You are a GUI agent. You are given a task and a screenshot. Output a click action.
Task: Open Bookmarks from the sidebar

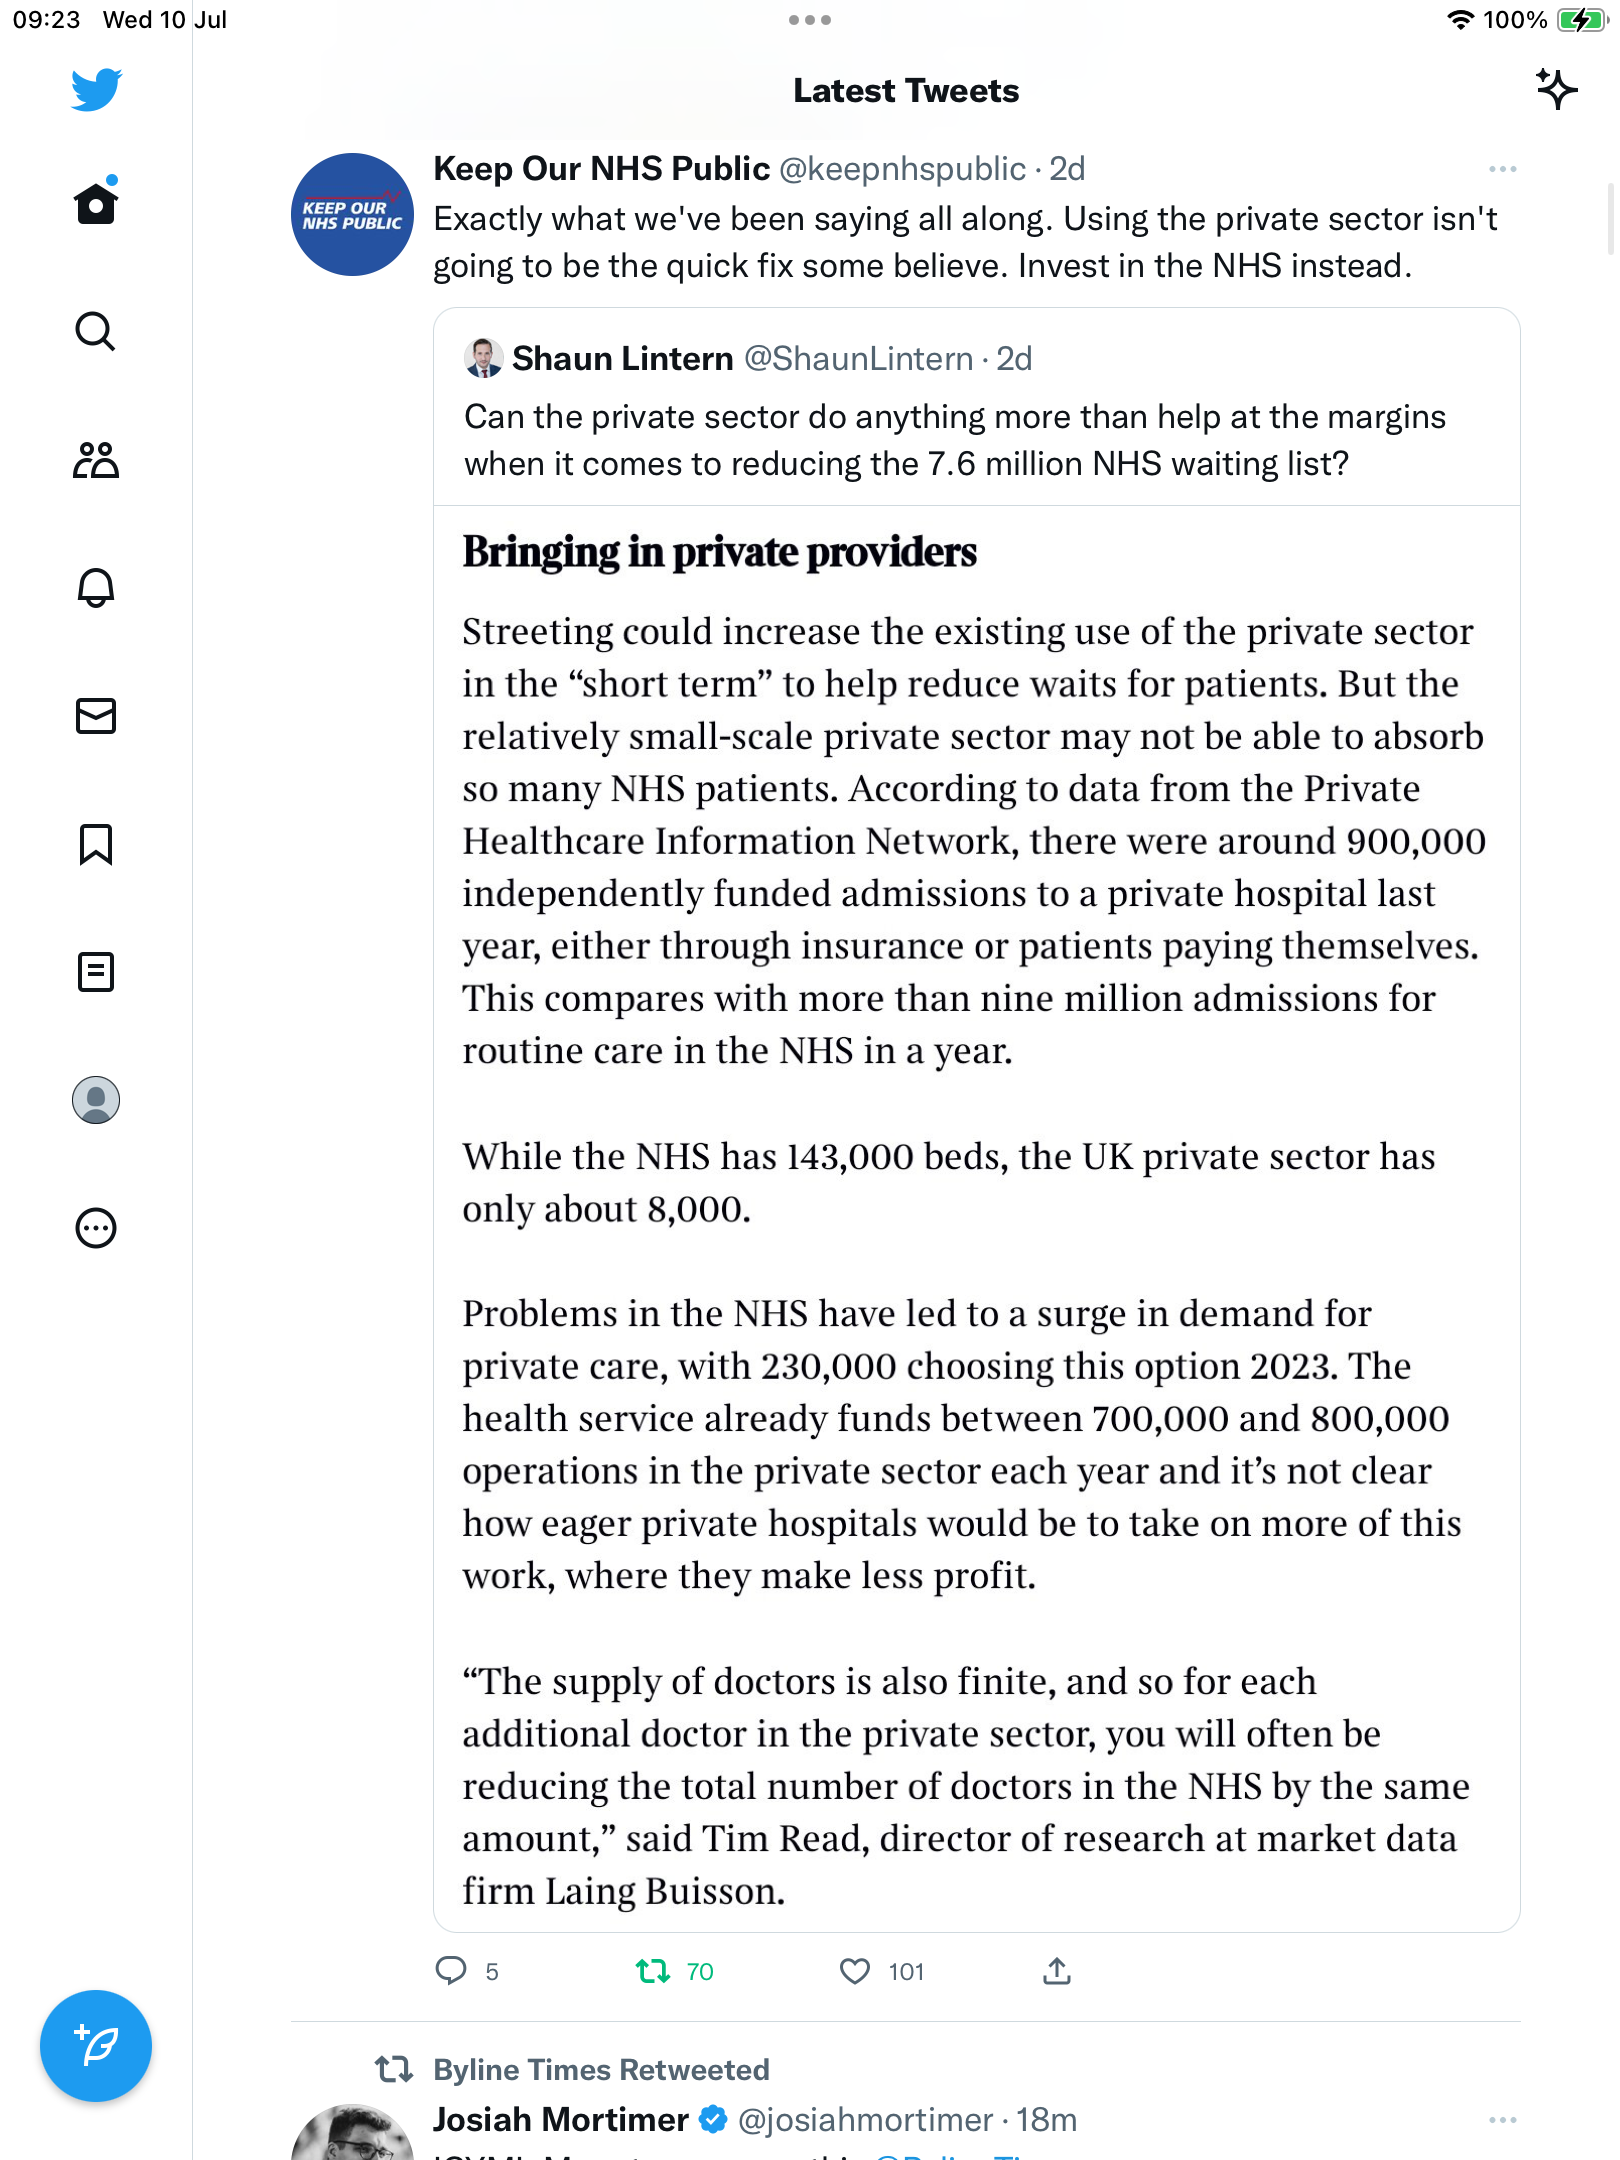pos(96,844)
